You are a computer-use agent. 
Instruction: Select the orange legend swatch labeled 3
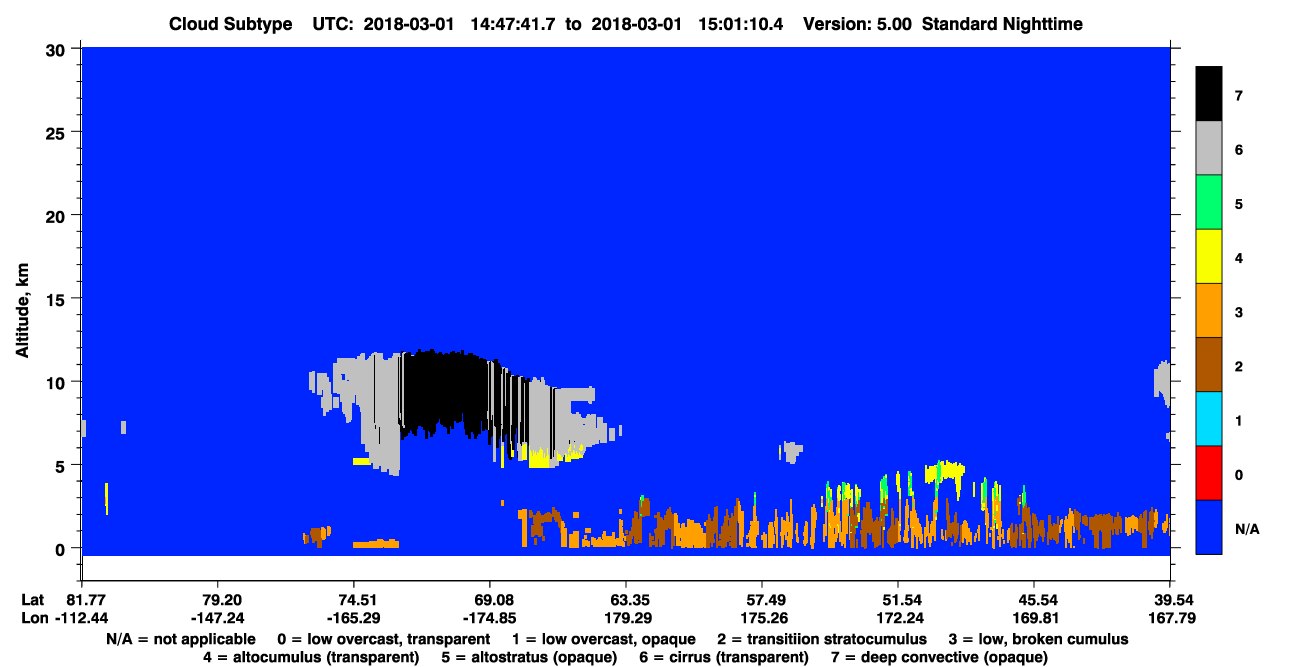1209,311
